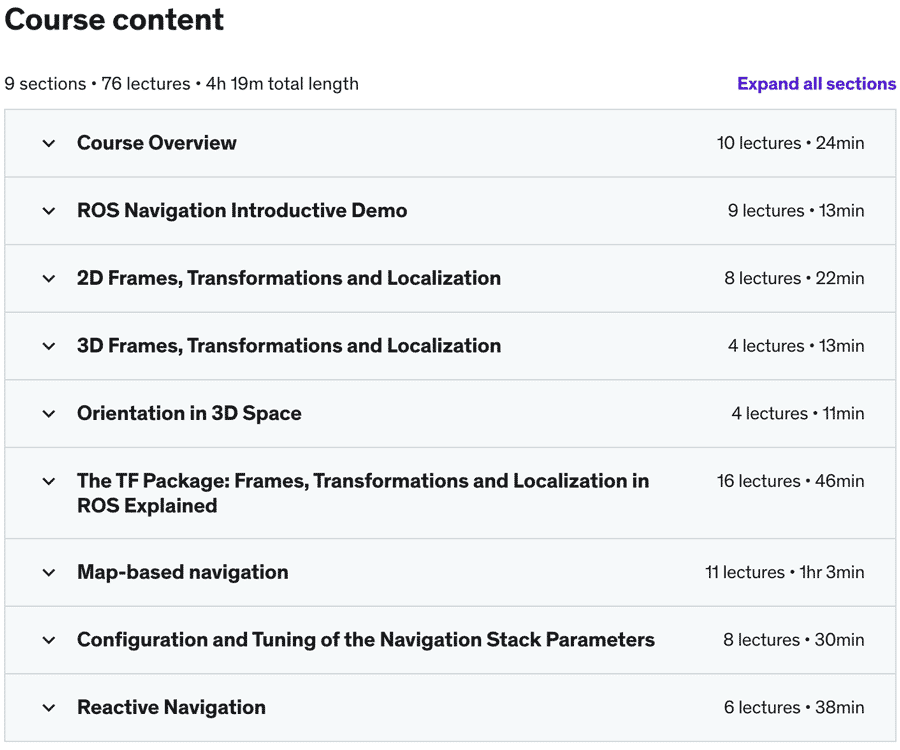The image size is (900, 750).
Task: Expand ROS Navigation Introductive Demo section
Action: point(242,211)
